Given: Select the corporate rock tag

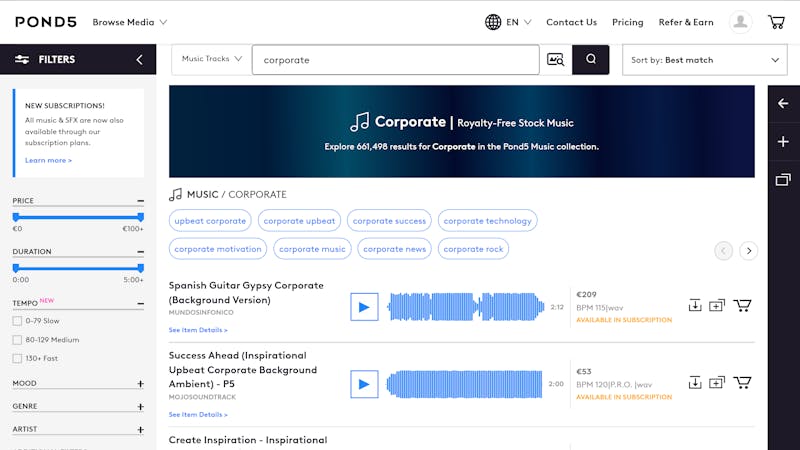Looking at the screenshot, I should pyautogui.click(x=473, y=249).
